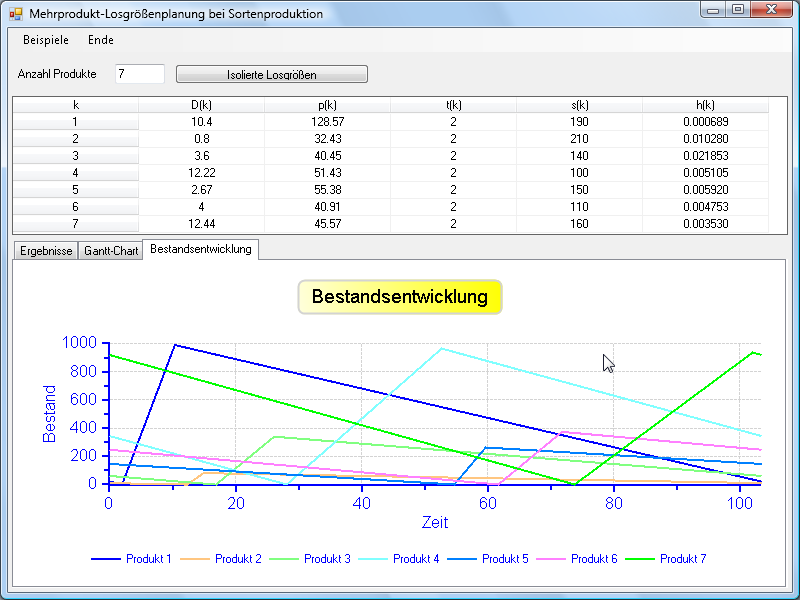Switch to the Gantt-Chart tab
This screenshot has width=800, height=600.
111,251
